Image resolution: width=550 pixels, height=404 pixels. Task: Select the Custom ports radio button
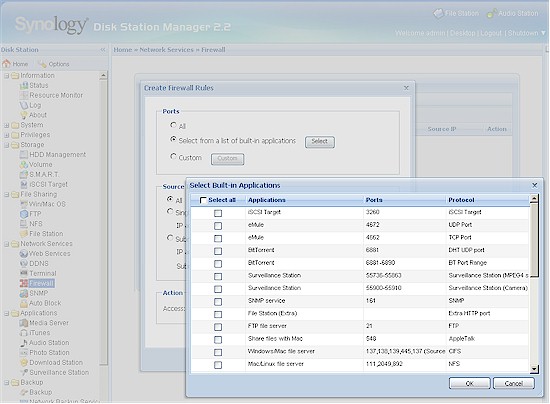173,156
